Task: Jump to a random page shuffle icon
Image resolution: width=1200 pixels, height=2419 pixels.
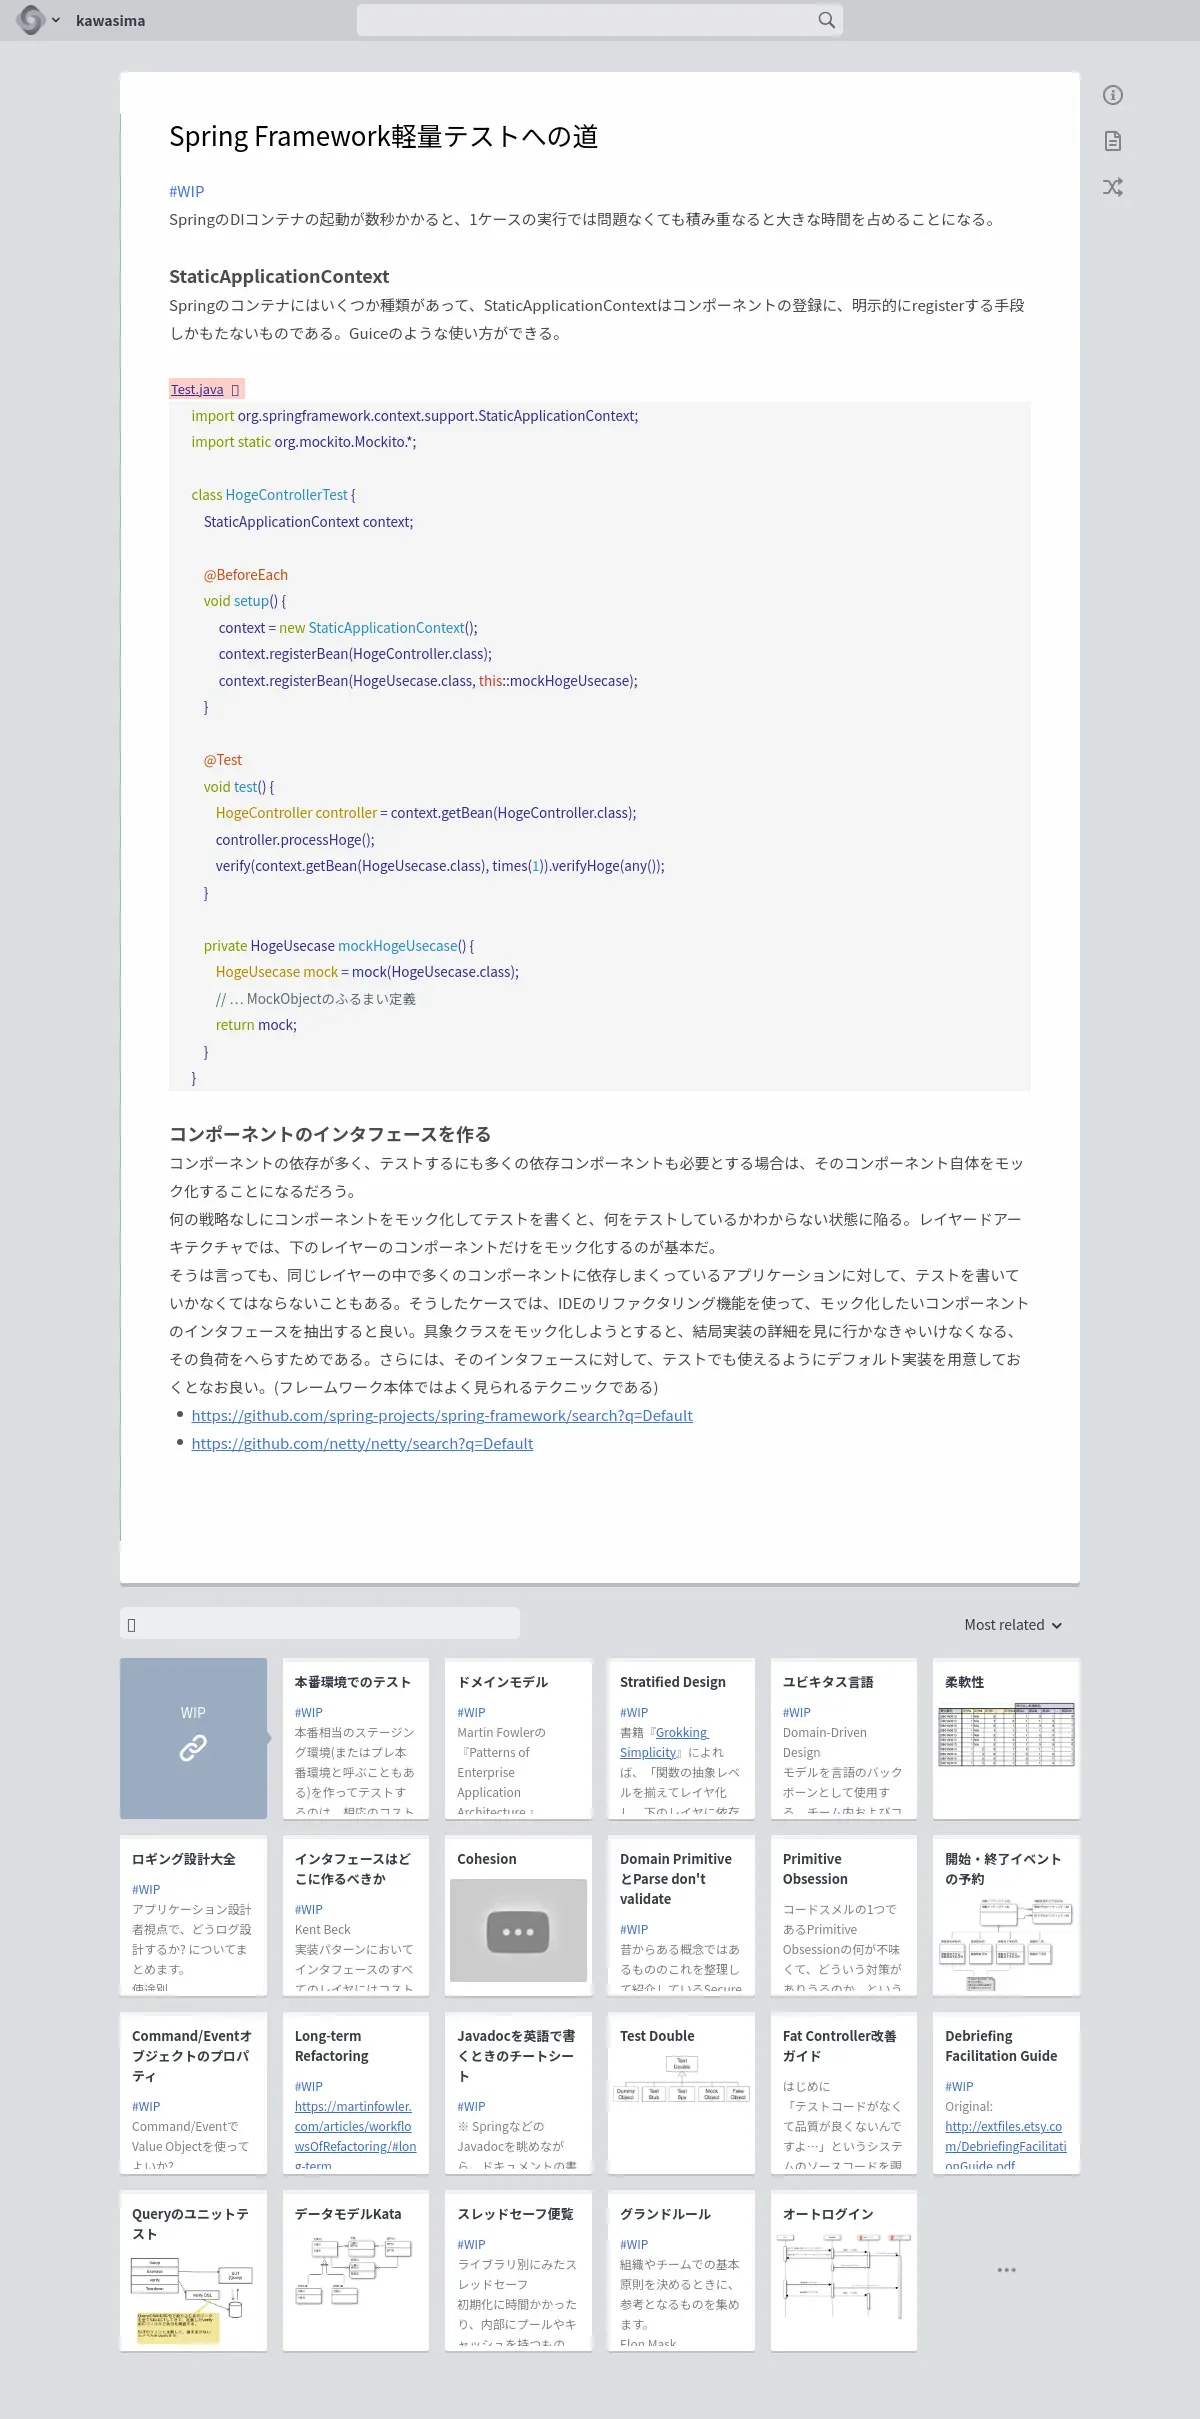Action: point(1113,187)
